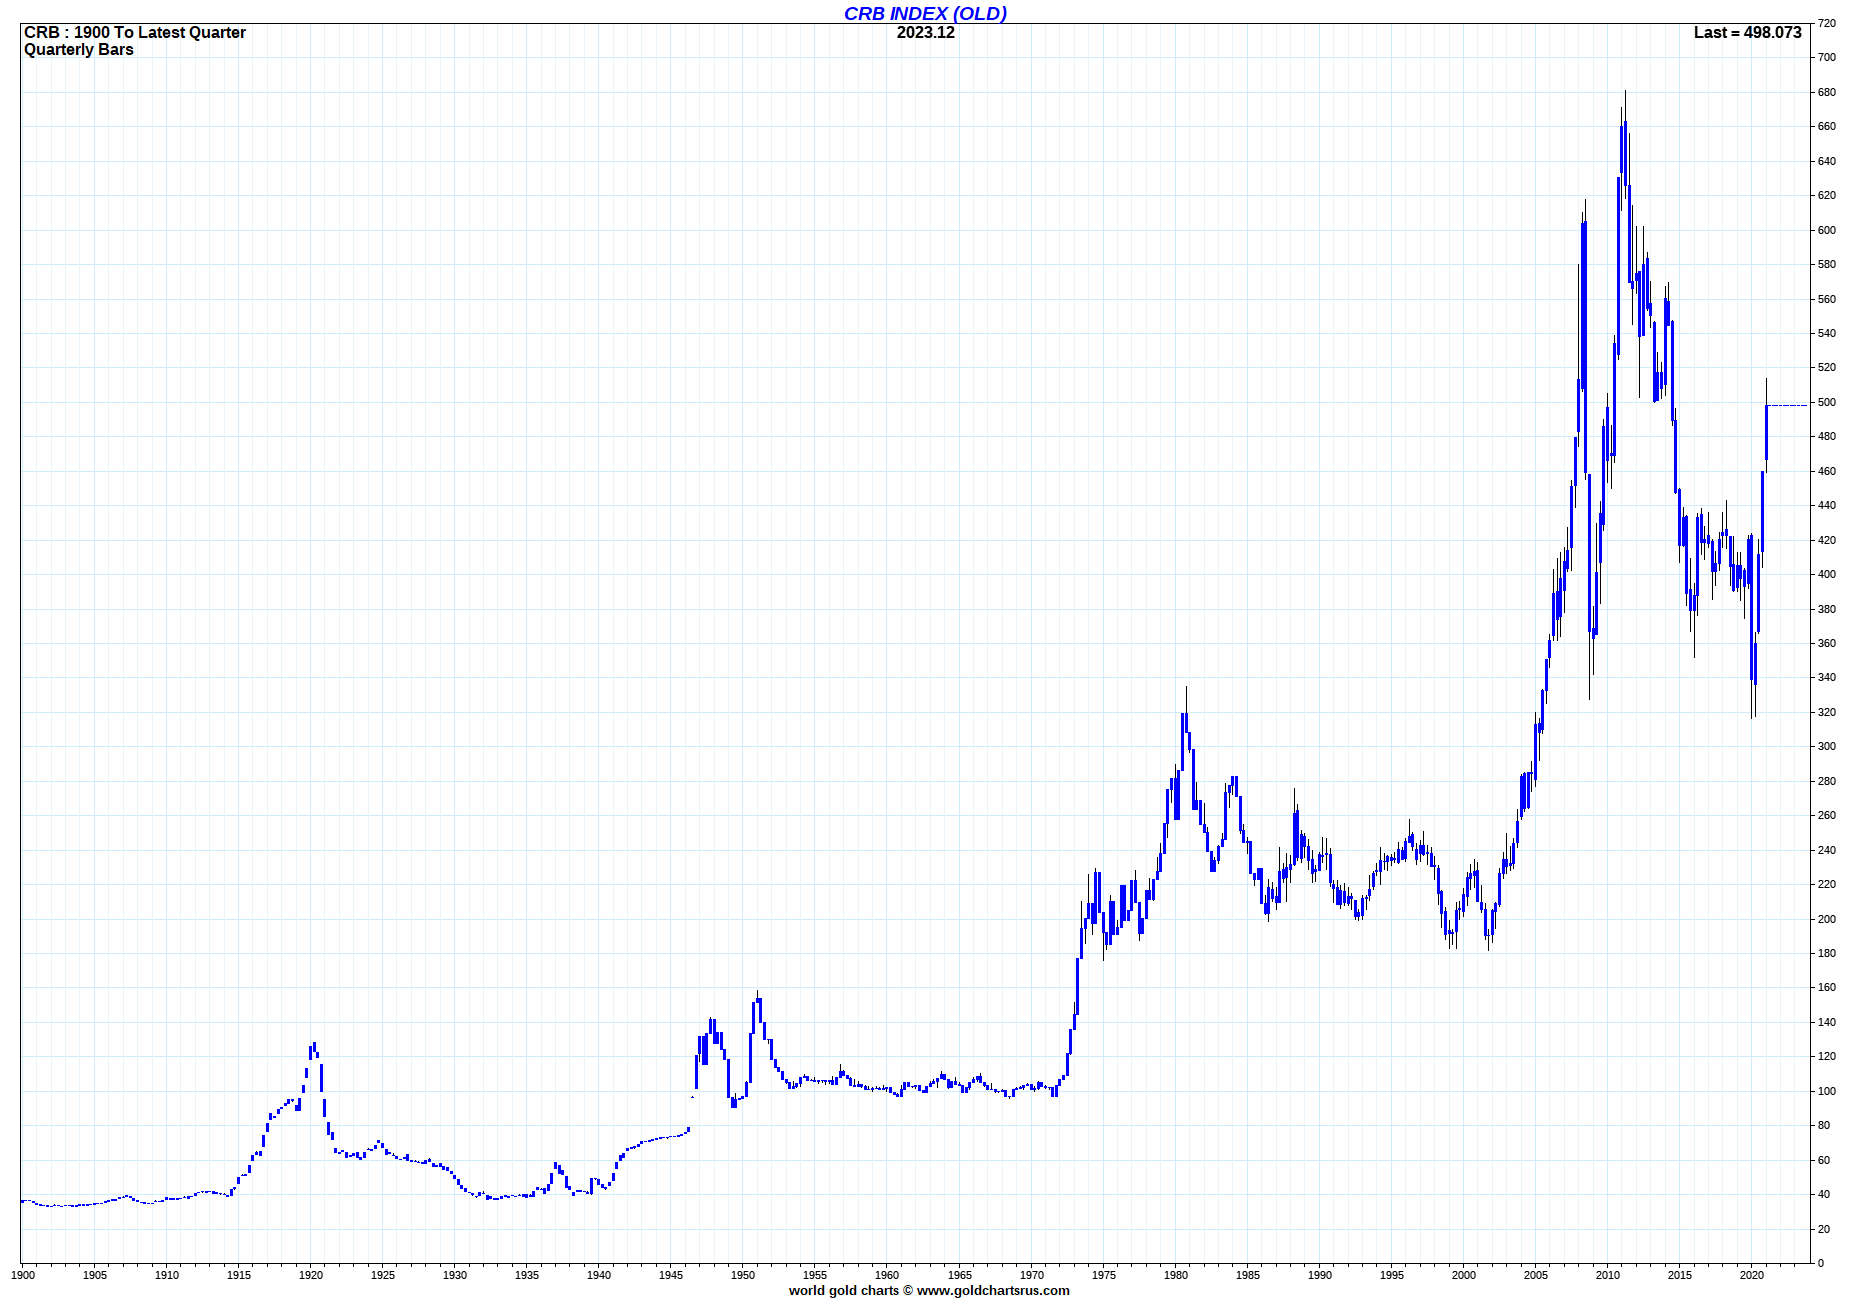This screenshot has height=1300, width=1850.
Task: Click x-axis year label 1935
Action: click(527, 1274)
